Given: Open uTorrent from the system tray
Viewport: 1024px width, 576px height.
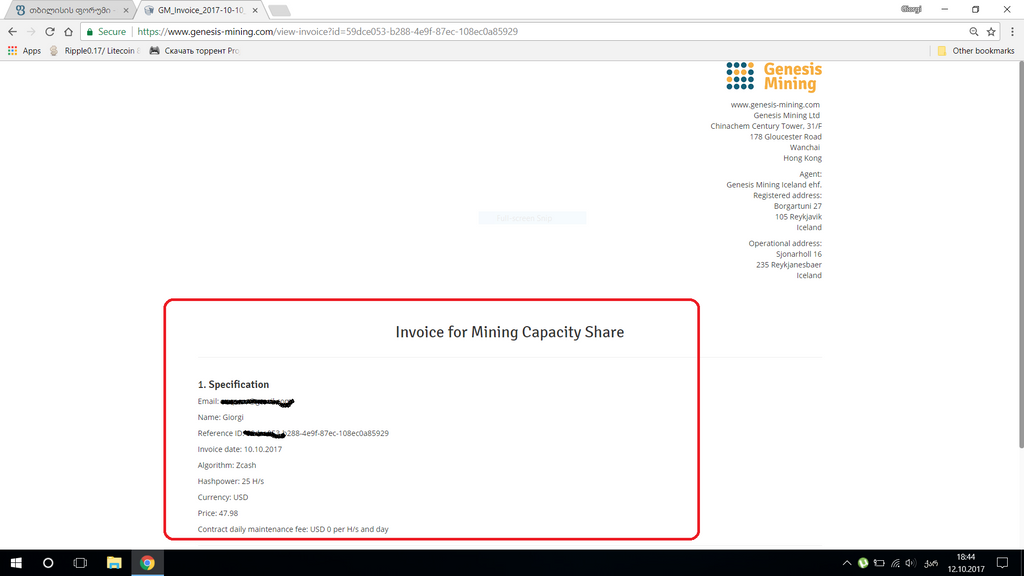Looking at the screenshot, I should pyautogui.click(x=863, y=563).
